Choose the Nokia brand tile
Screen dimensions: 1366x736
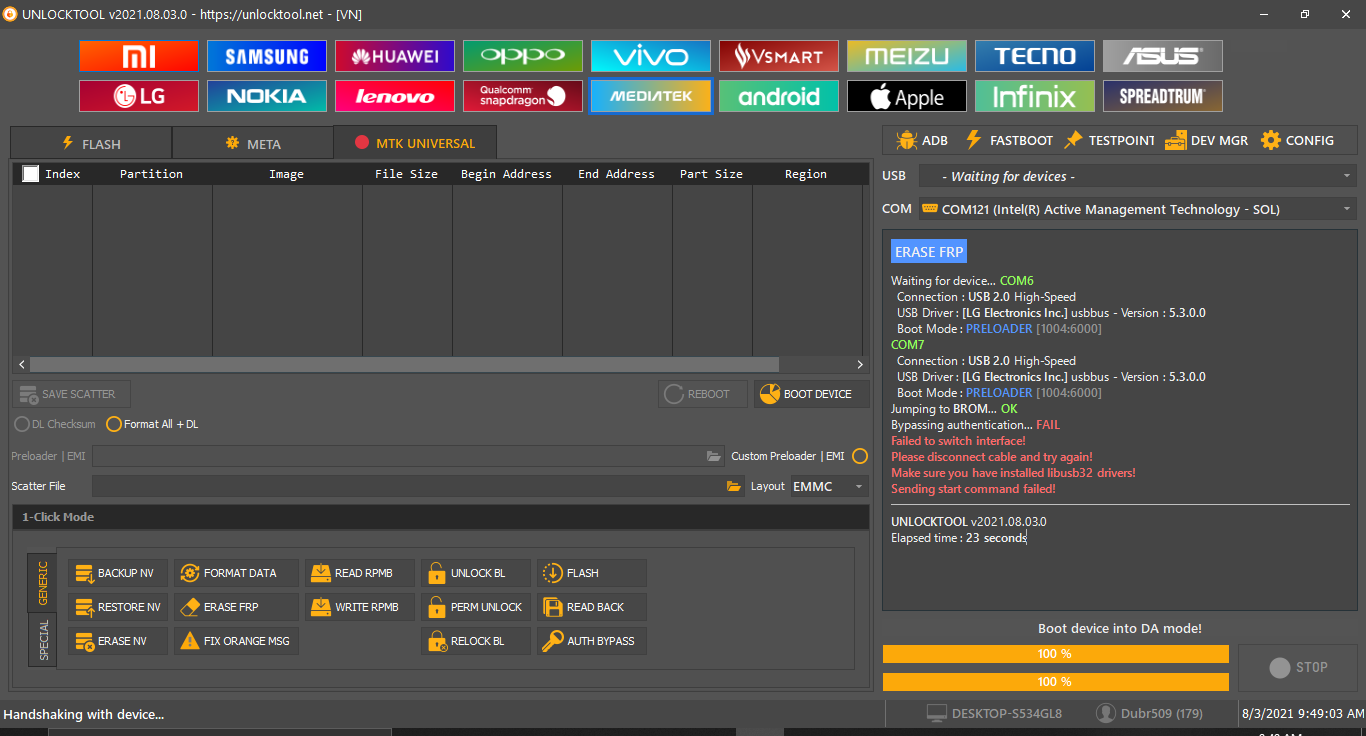267,96
